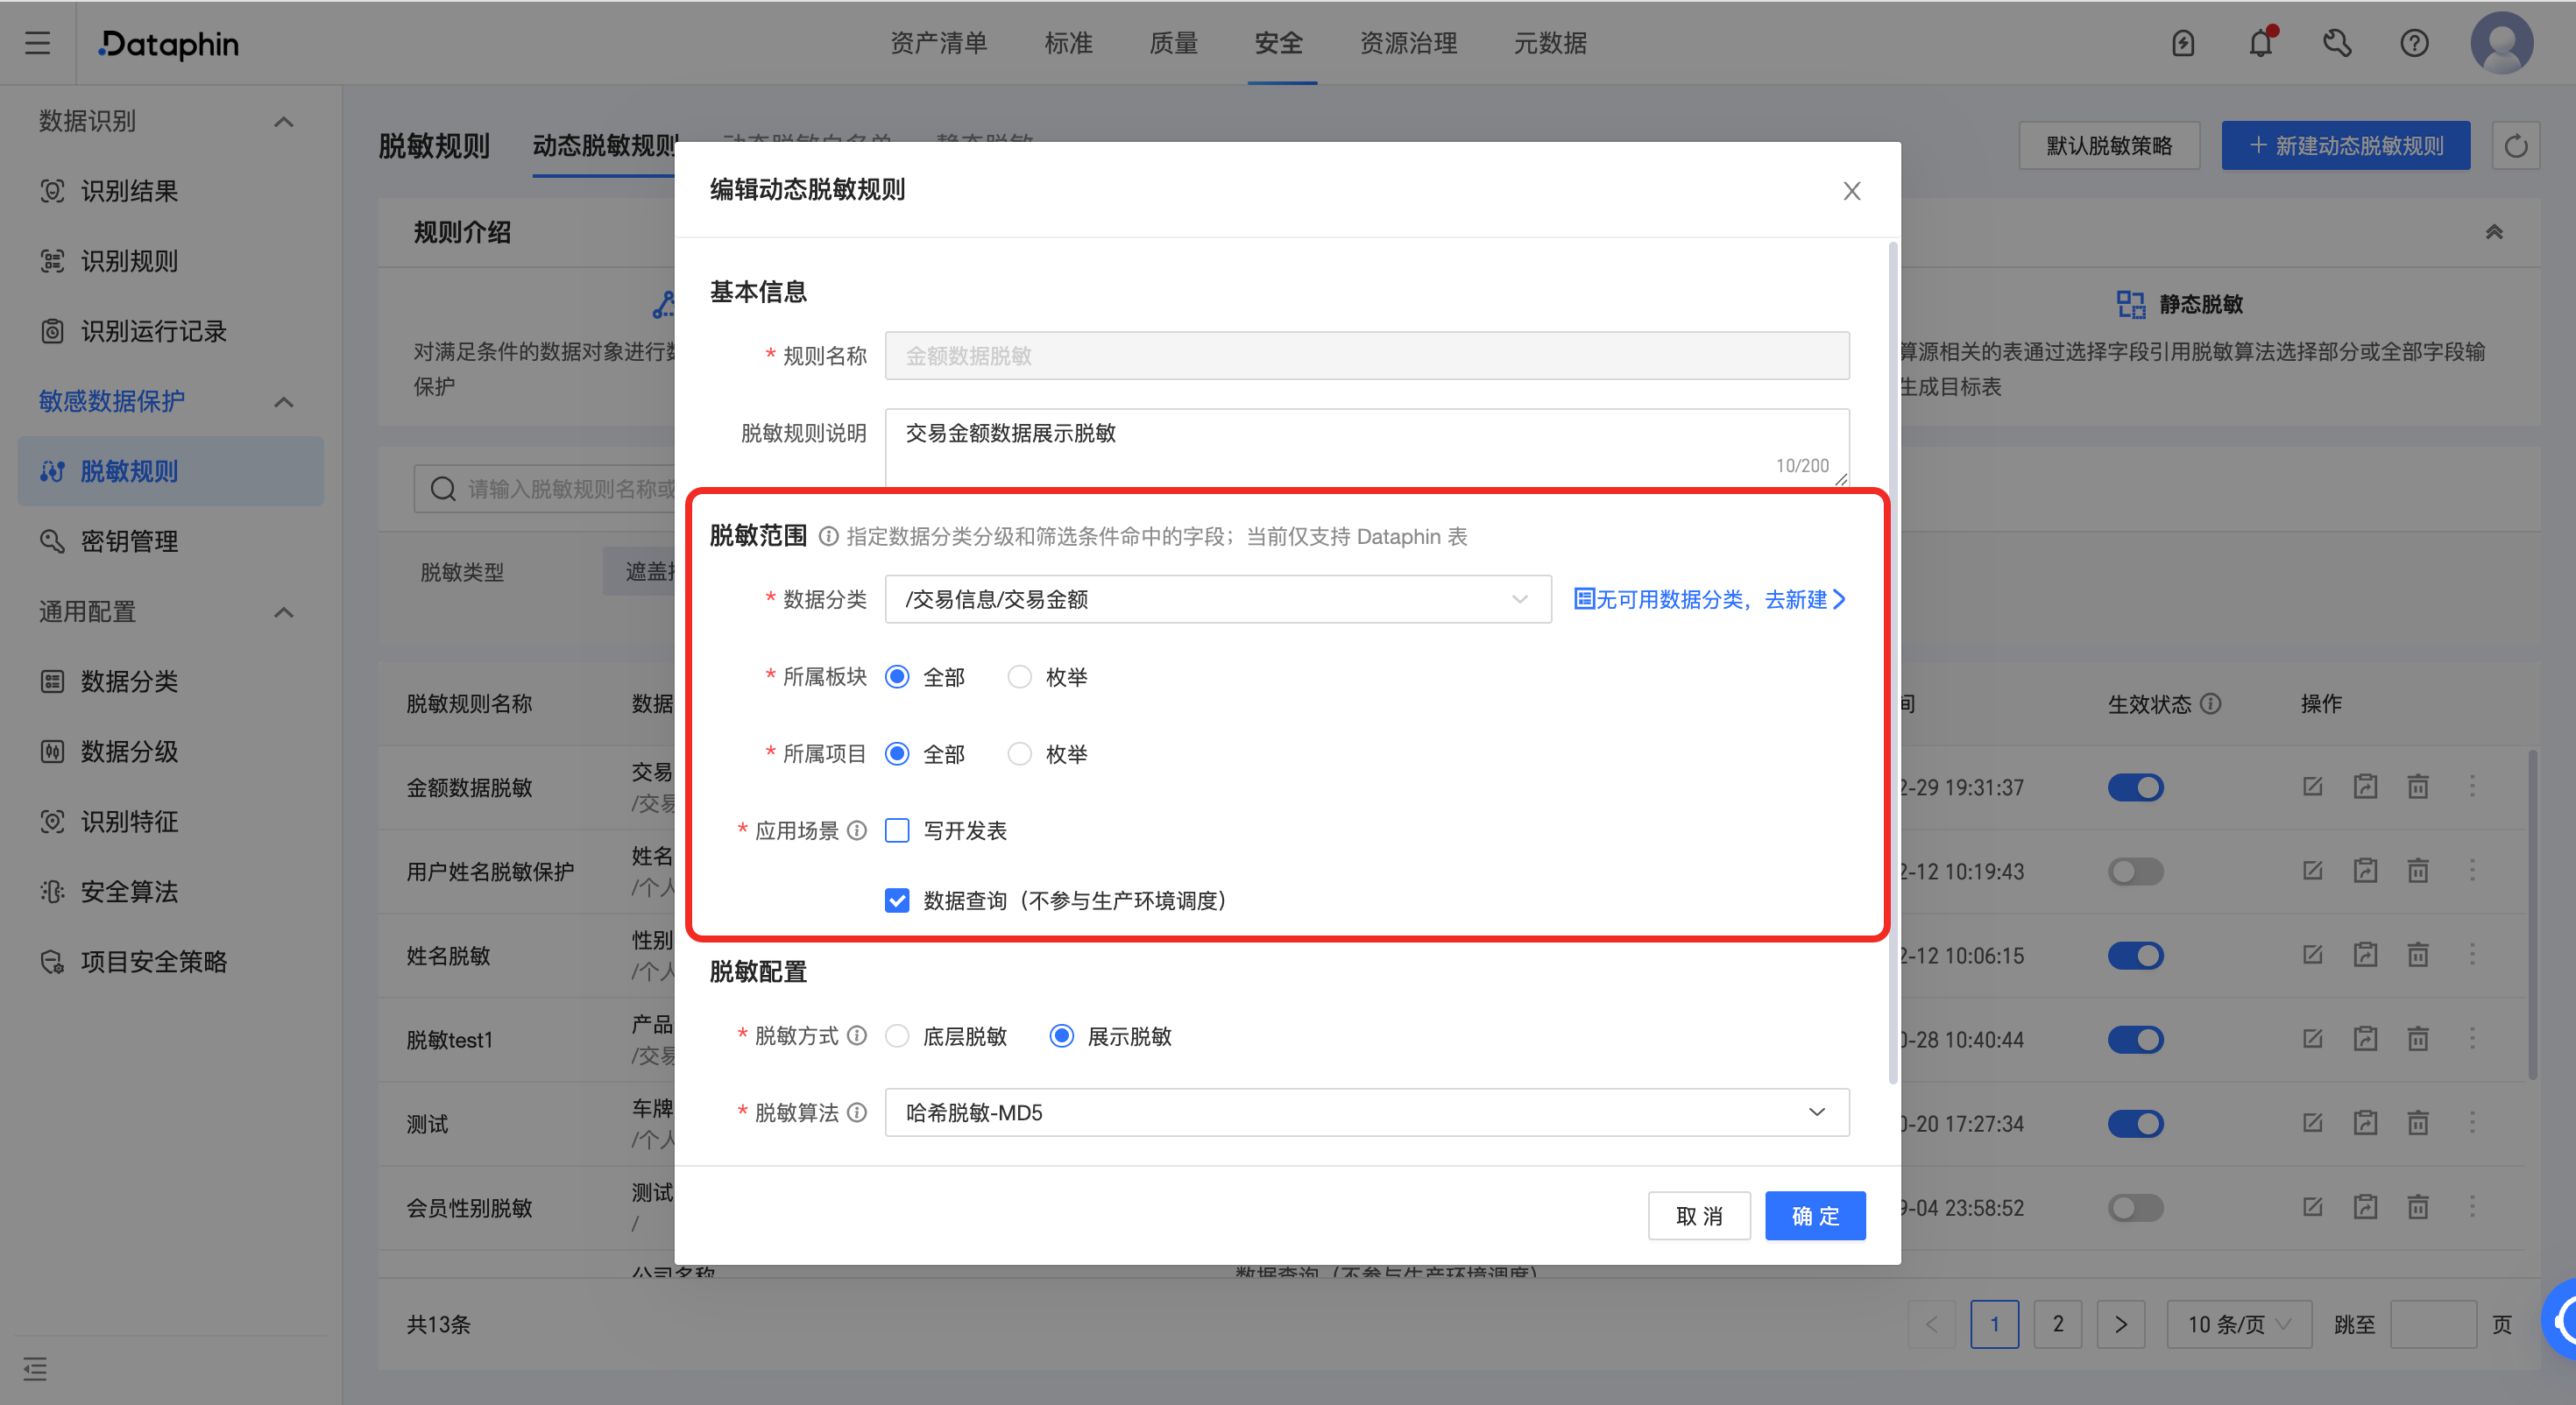The height and width of the screenshot is (1405, 2576).
Task: Open 密钥管理 in the sidebar
Action: click(129, 541)
